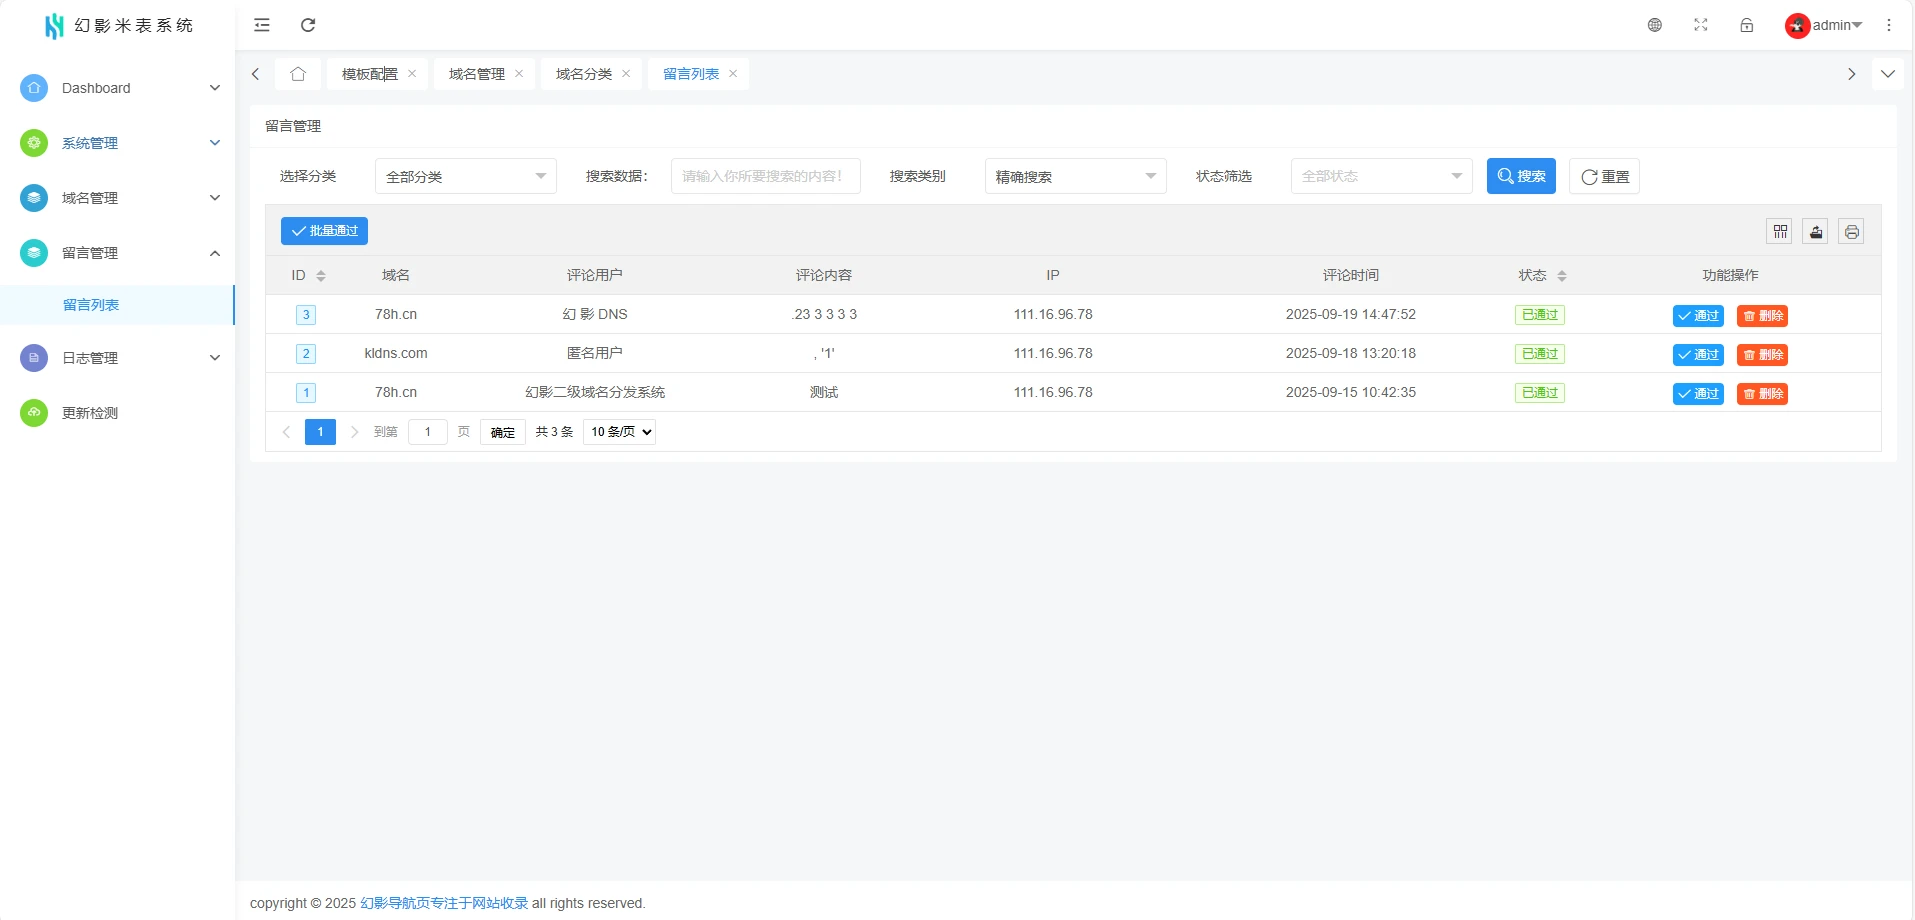Screen dimensions: 1915x920
Task: Go to the home tab icon
Action: 298,74
